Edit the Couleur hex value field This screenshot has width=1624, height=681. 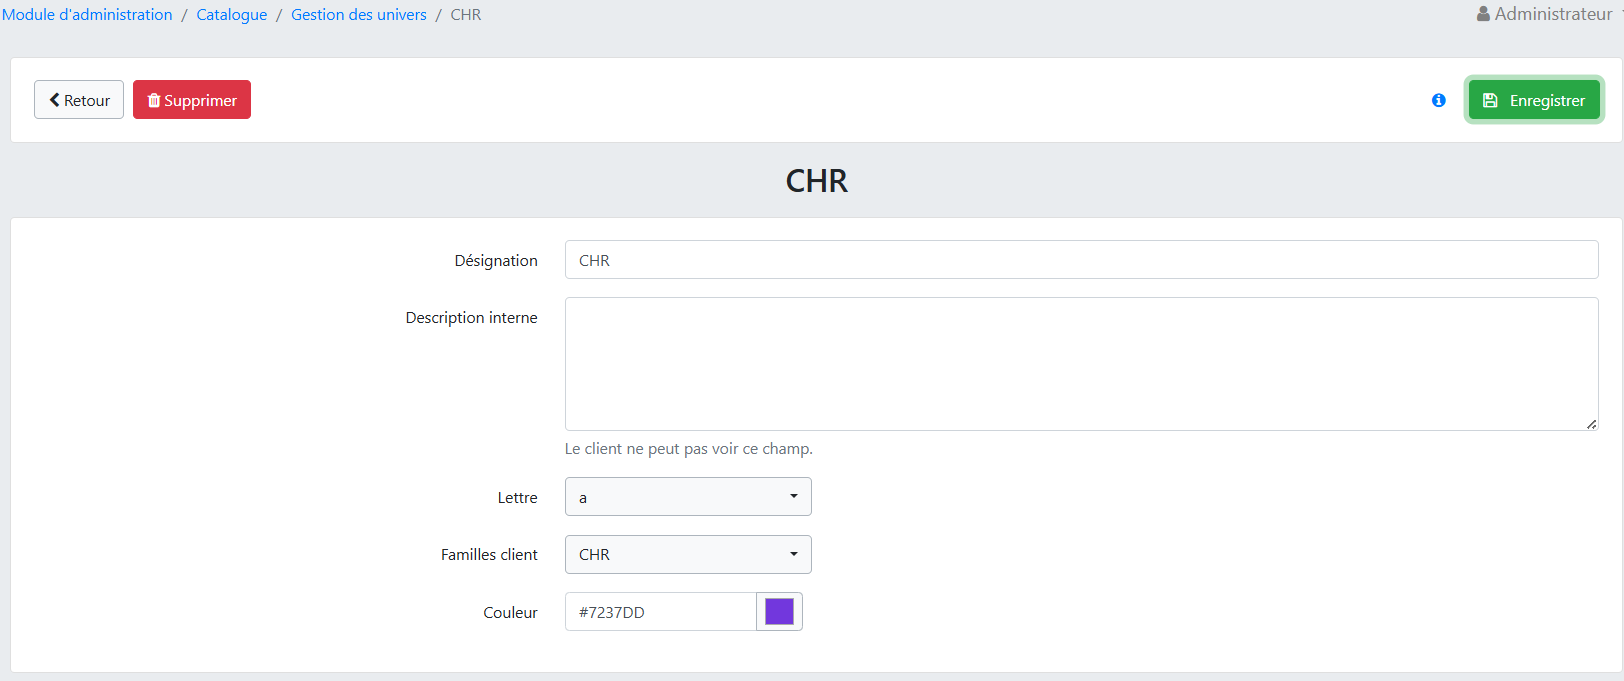(x=661, y=612)
